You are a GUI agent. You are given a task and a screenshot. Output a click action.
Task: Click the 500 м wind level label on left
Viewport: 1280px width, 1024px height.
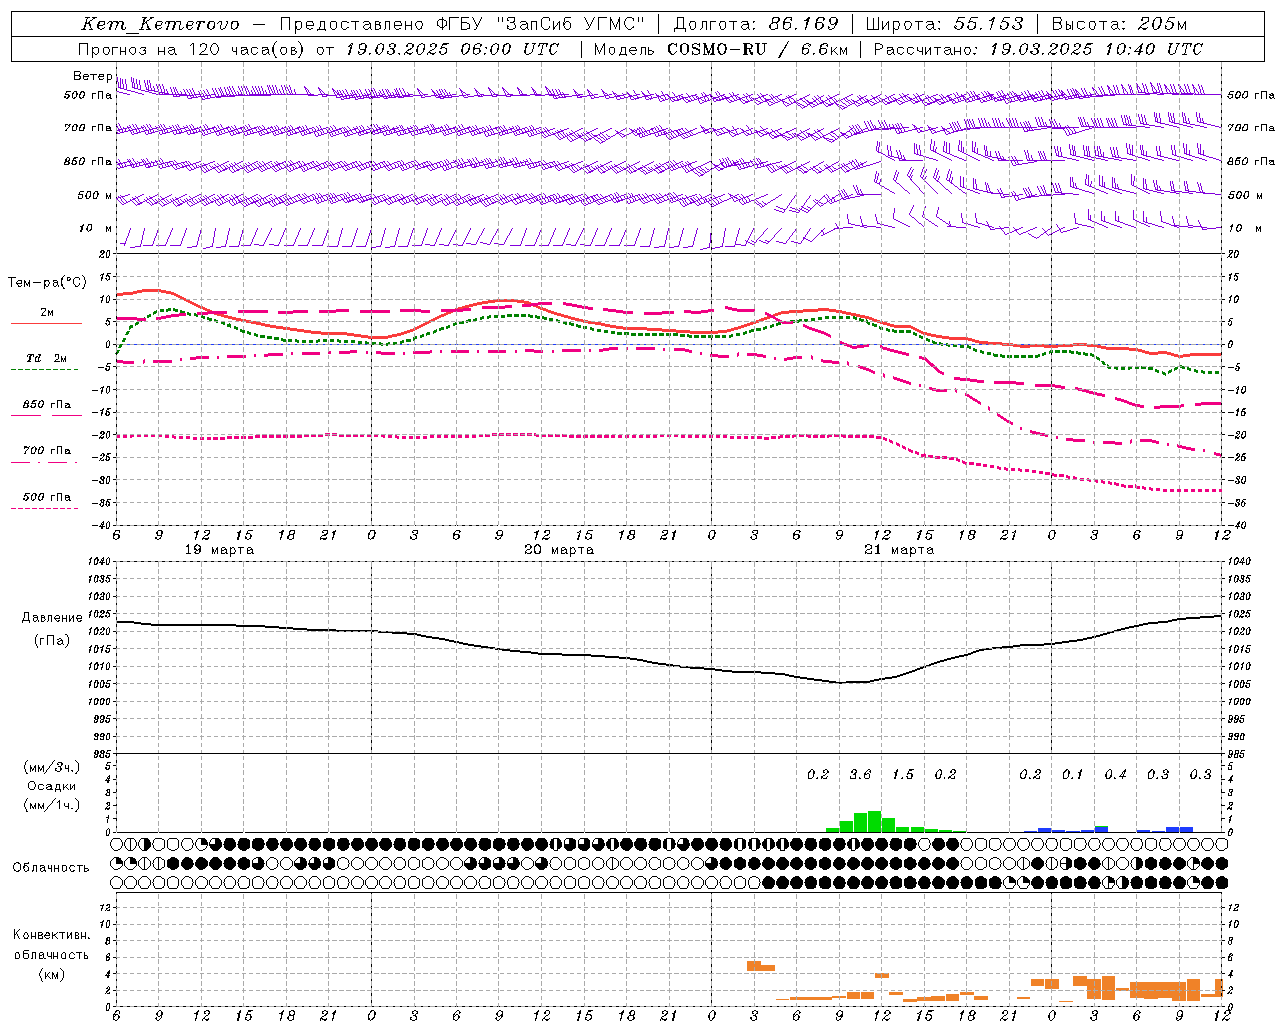coord(95,196)
